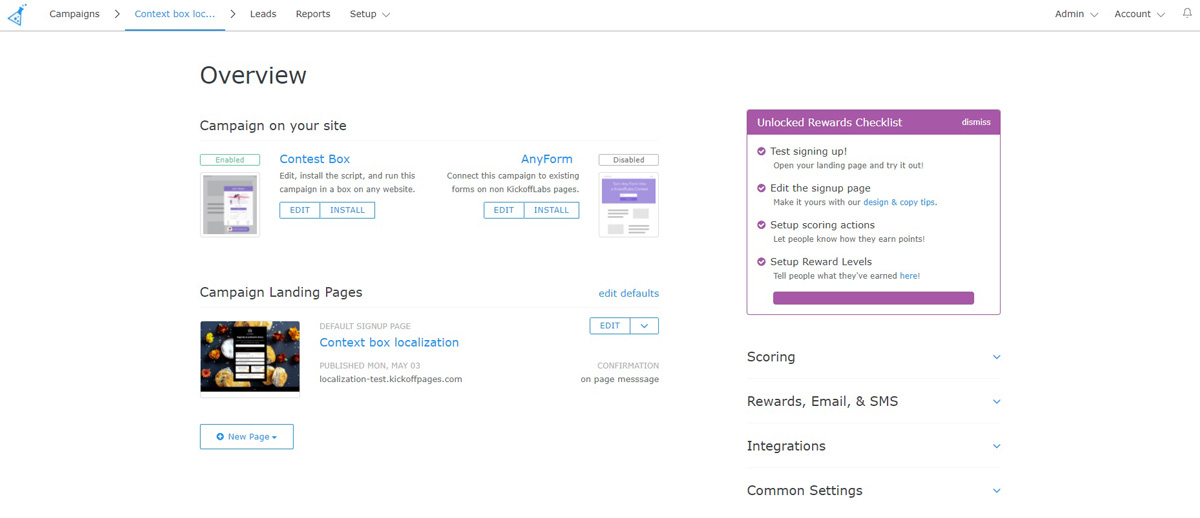Click the Setup Reward Levels checkmark icon
Screen dimensions: 1200x518
(x=761, y=262)
